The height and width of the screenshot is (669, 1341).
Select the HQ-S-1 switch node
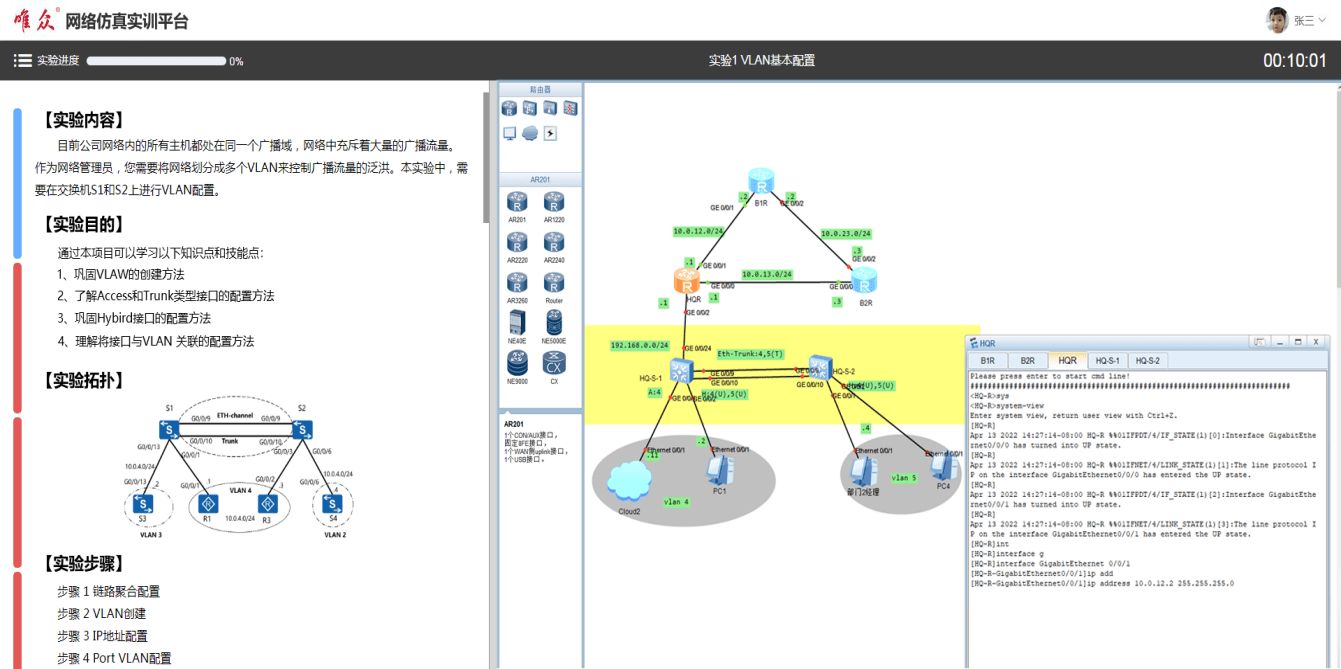[682, 370]
